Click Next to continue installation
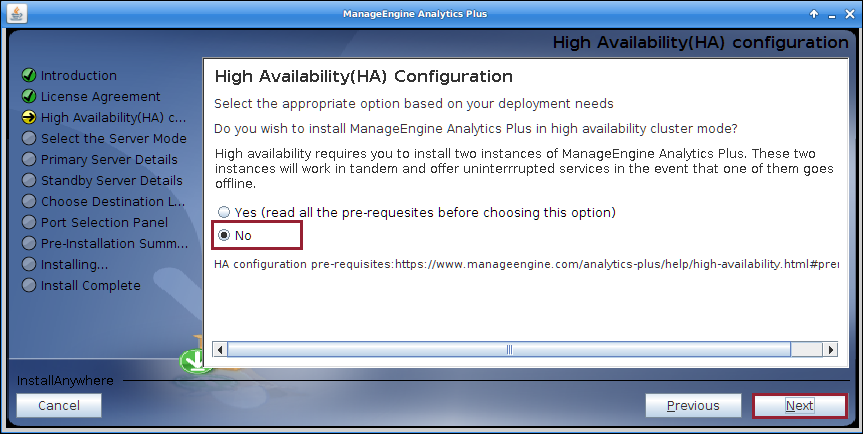The width and height of the screenshot is (863, 434). [x=799, y=405]
